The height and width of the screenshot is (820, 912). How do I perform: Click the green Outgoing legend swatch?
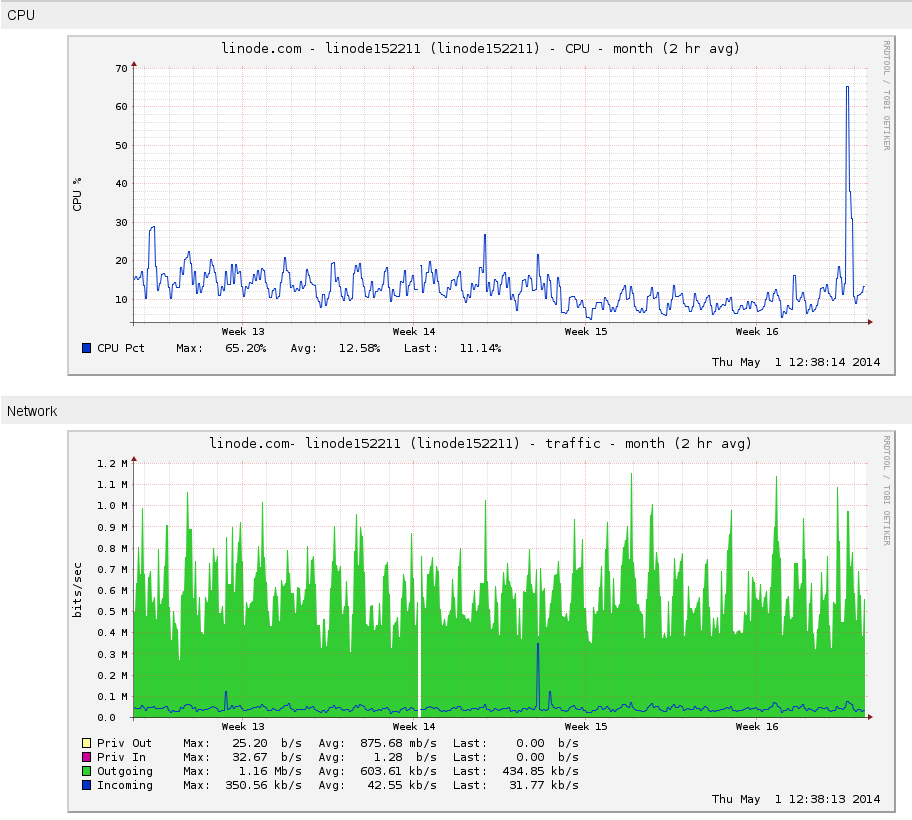[86, 771]
